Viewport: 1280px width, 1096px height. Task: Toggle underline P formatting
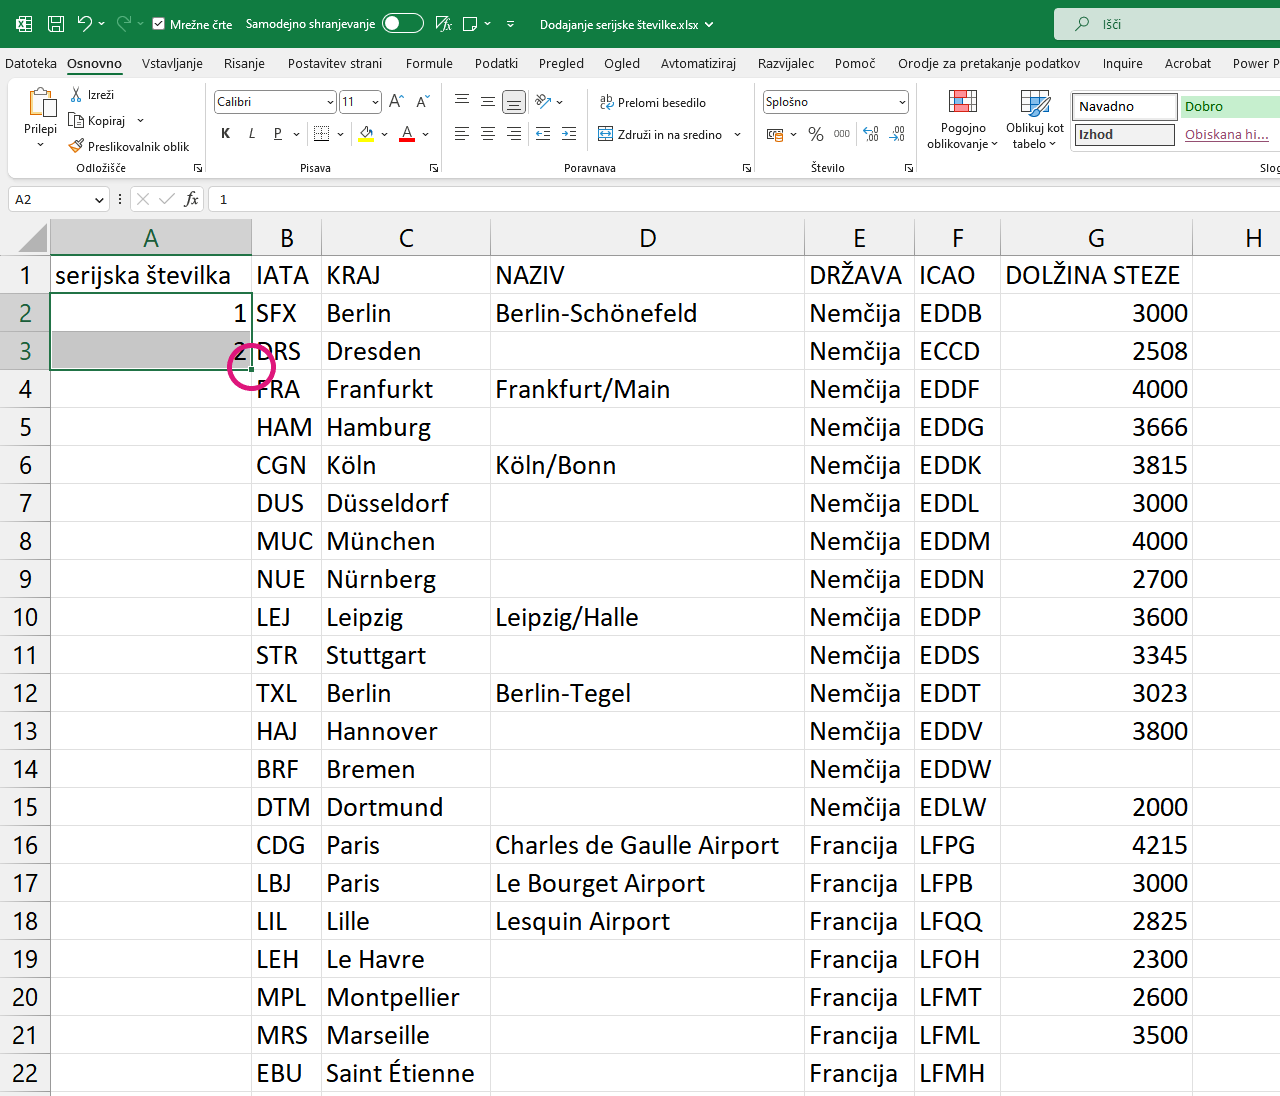point(277,134)
